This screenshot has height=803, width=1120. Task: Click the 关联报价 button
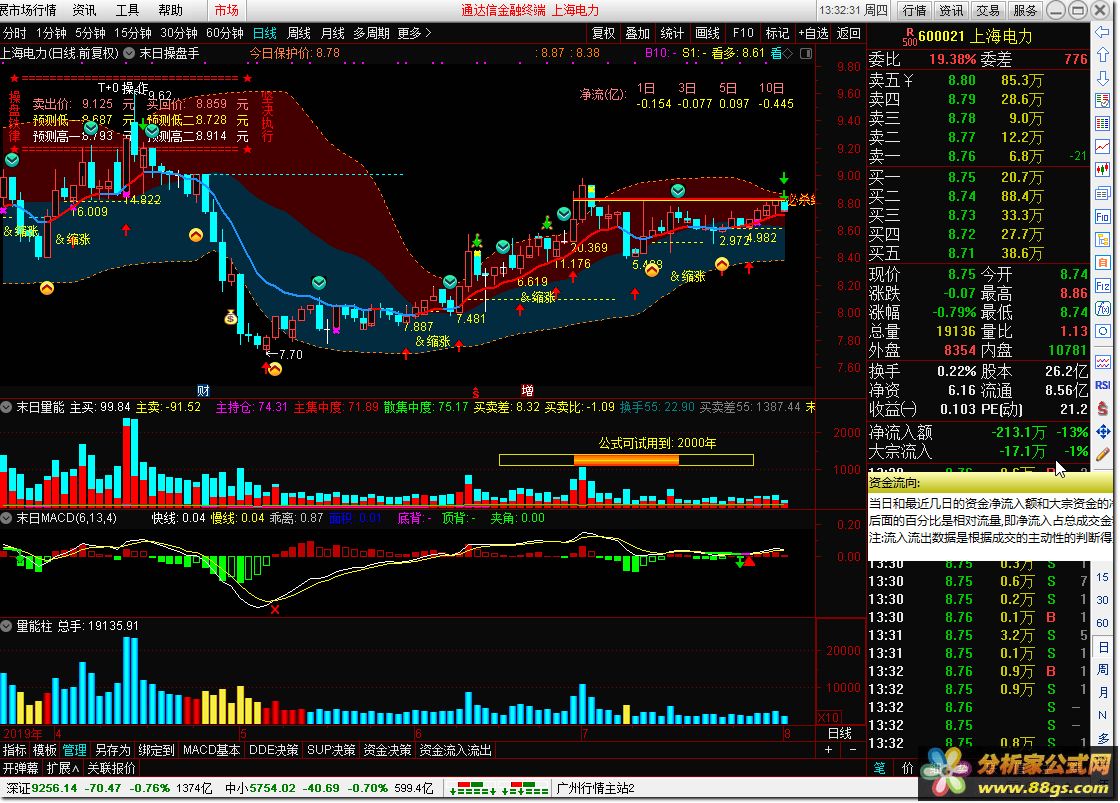[111, 768]
